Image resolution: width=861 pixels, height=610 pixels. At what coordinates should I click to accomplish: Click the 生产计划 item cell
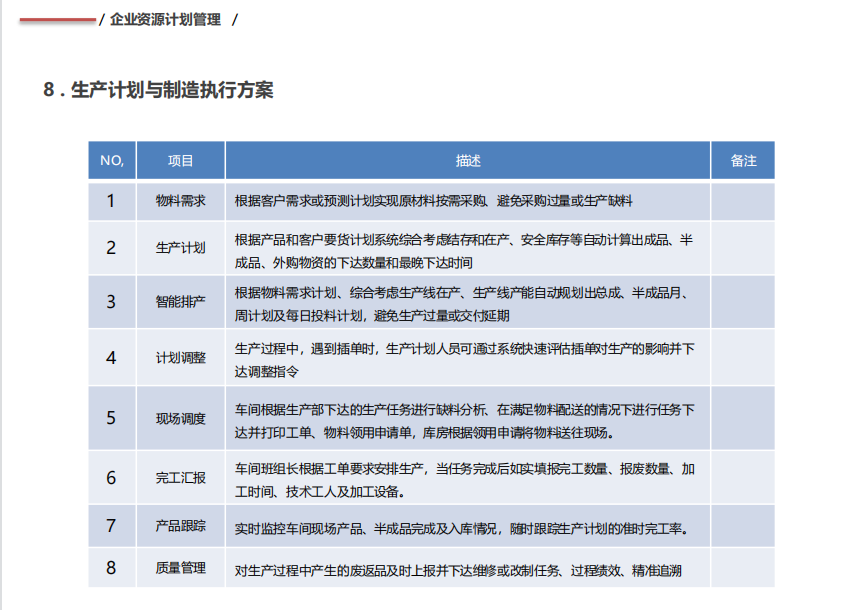tap(181, 247)
